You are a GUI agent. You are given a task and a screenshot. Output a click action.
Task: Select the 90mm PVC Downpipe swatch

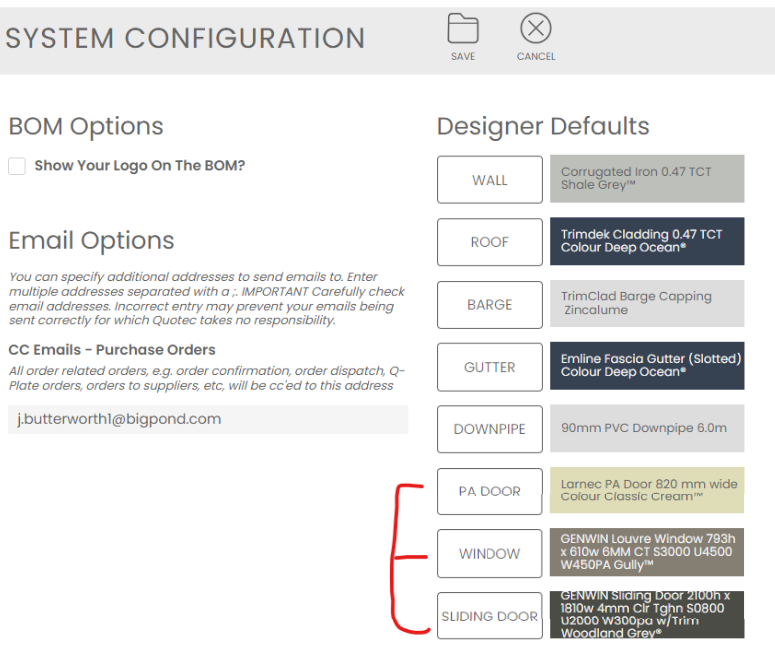coord(647,429)
